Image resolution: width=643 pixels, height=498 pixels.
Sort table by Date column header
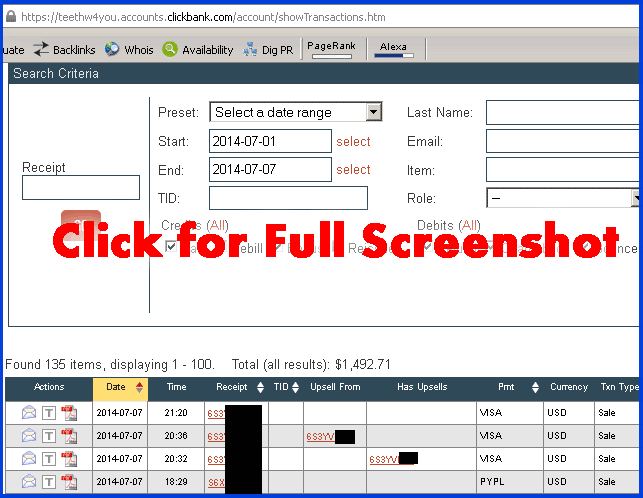[119, 387]
